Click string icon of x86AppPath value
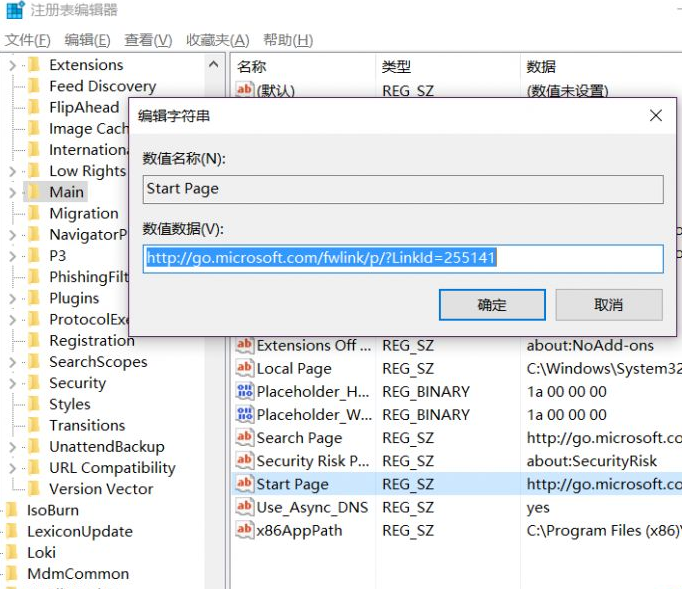Screen dimensions: 682x589 click(244, 530)
